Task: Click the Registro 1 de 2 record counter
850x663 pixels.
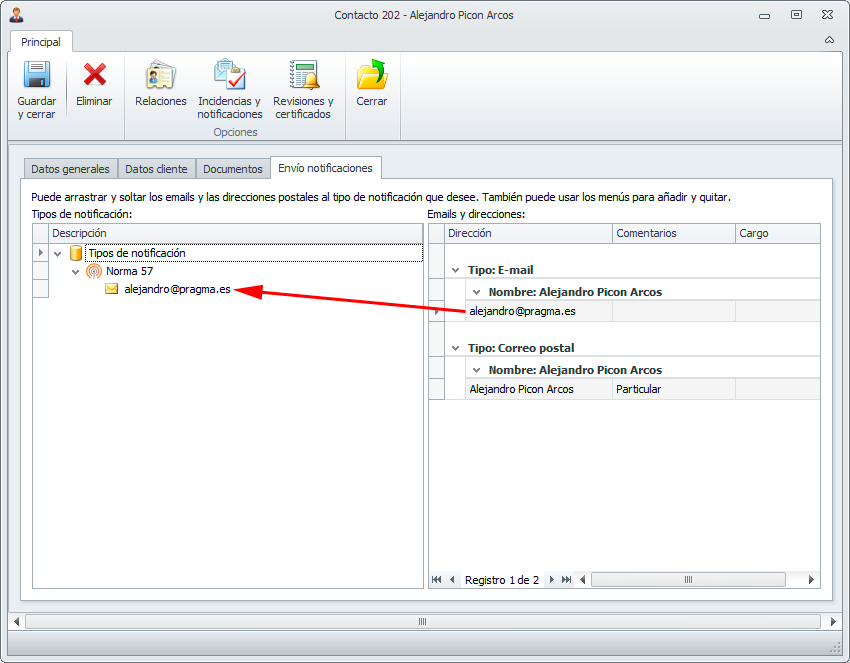Action: click(502, 580)
